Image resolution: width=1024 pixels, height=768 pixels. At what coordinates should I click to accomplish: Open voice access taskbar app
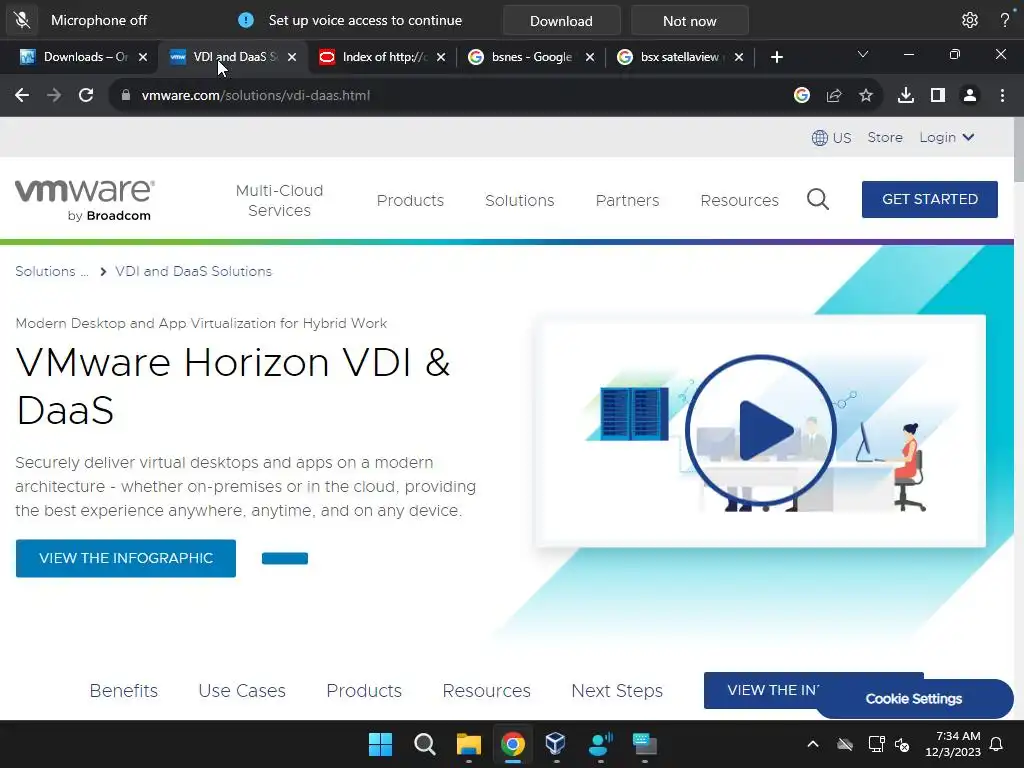point(600,744)
